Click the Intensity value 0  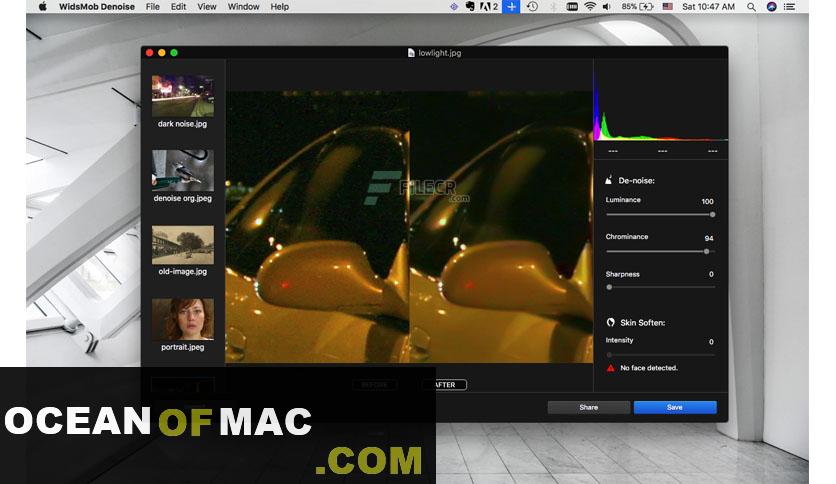tap(711, 342)
